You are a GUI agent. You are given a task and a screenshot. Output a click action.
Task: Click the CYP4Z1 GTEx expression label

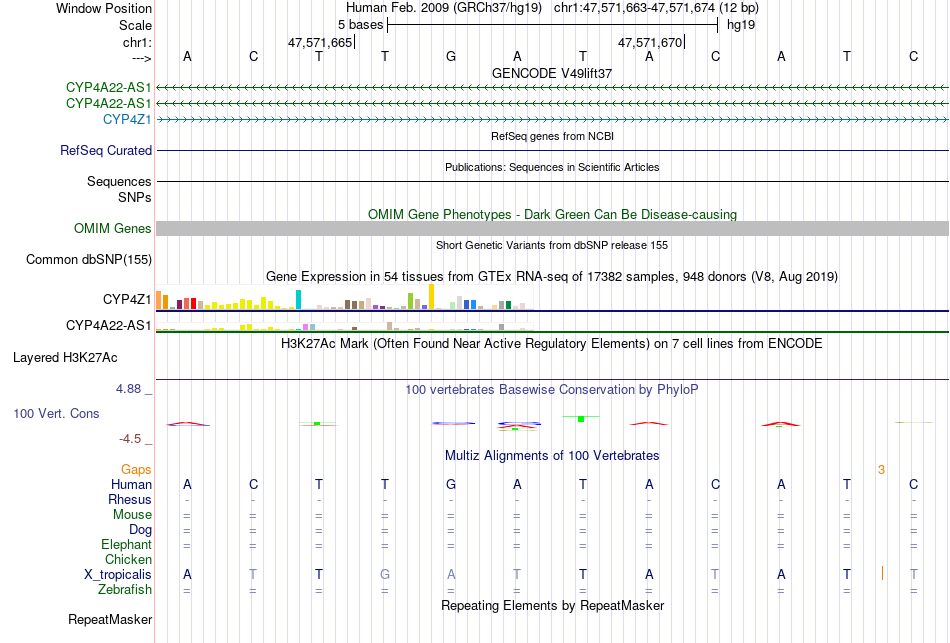click(127, 299)
